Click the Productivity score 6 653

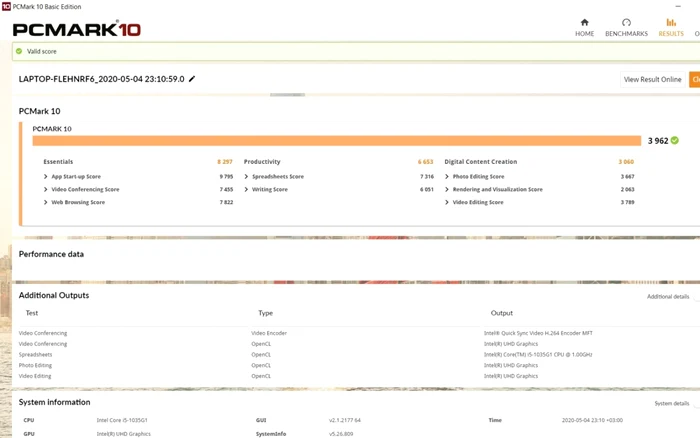click(x=425, y=162)
